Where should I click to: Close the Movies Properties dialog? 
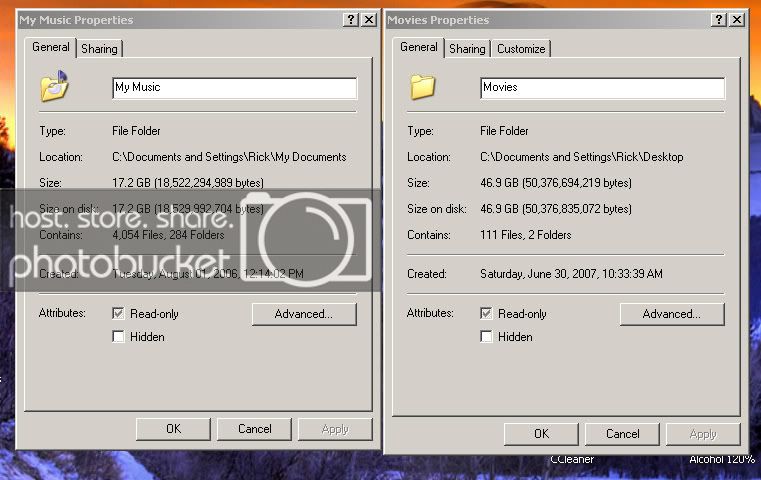pyautogui.click(x=737, y=20)
